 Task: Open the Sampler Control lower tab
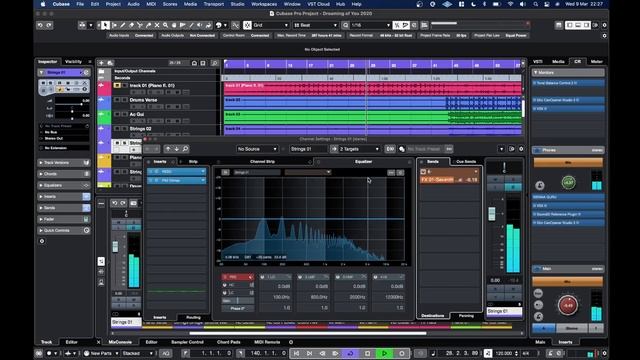(x=187, y=342)
